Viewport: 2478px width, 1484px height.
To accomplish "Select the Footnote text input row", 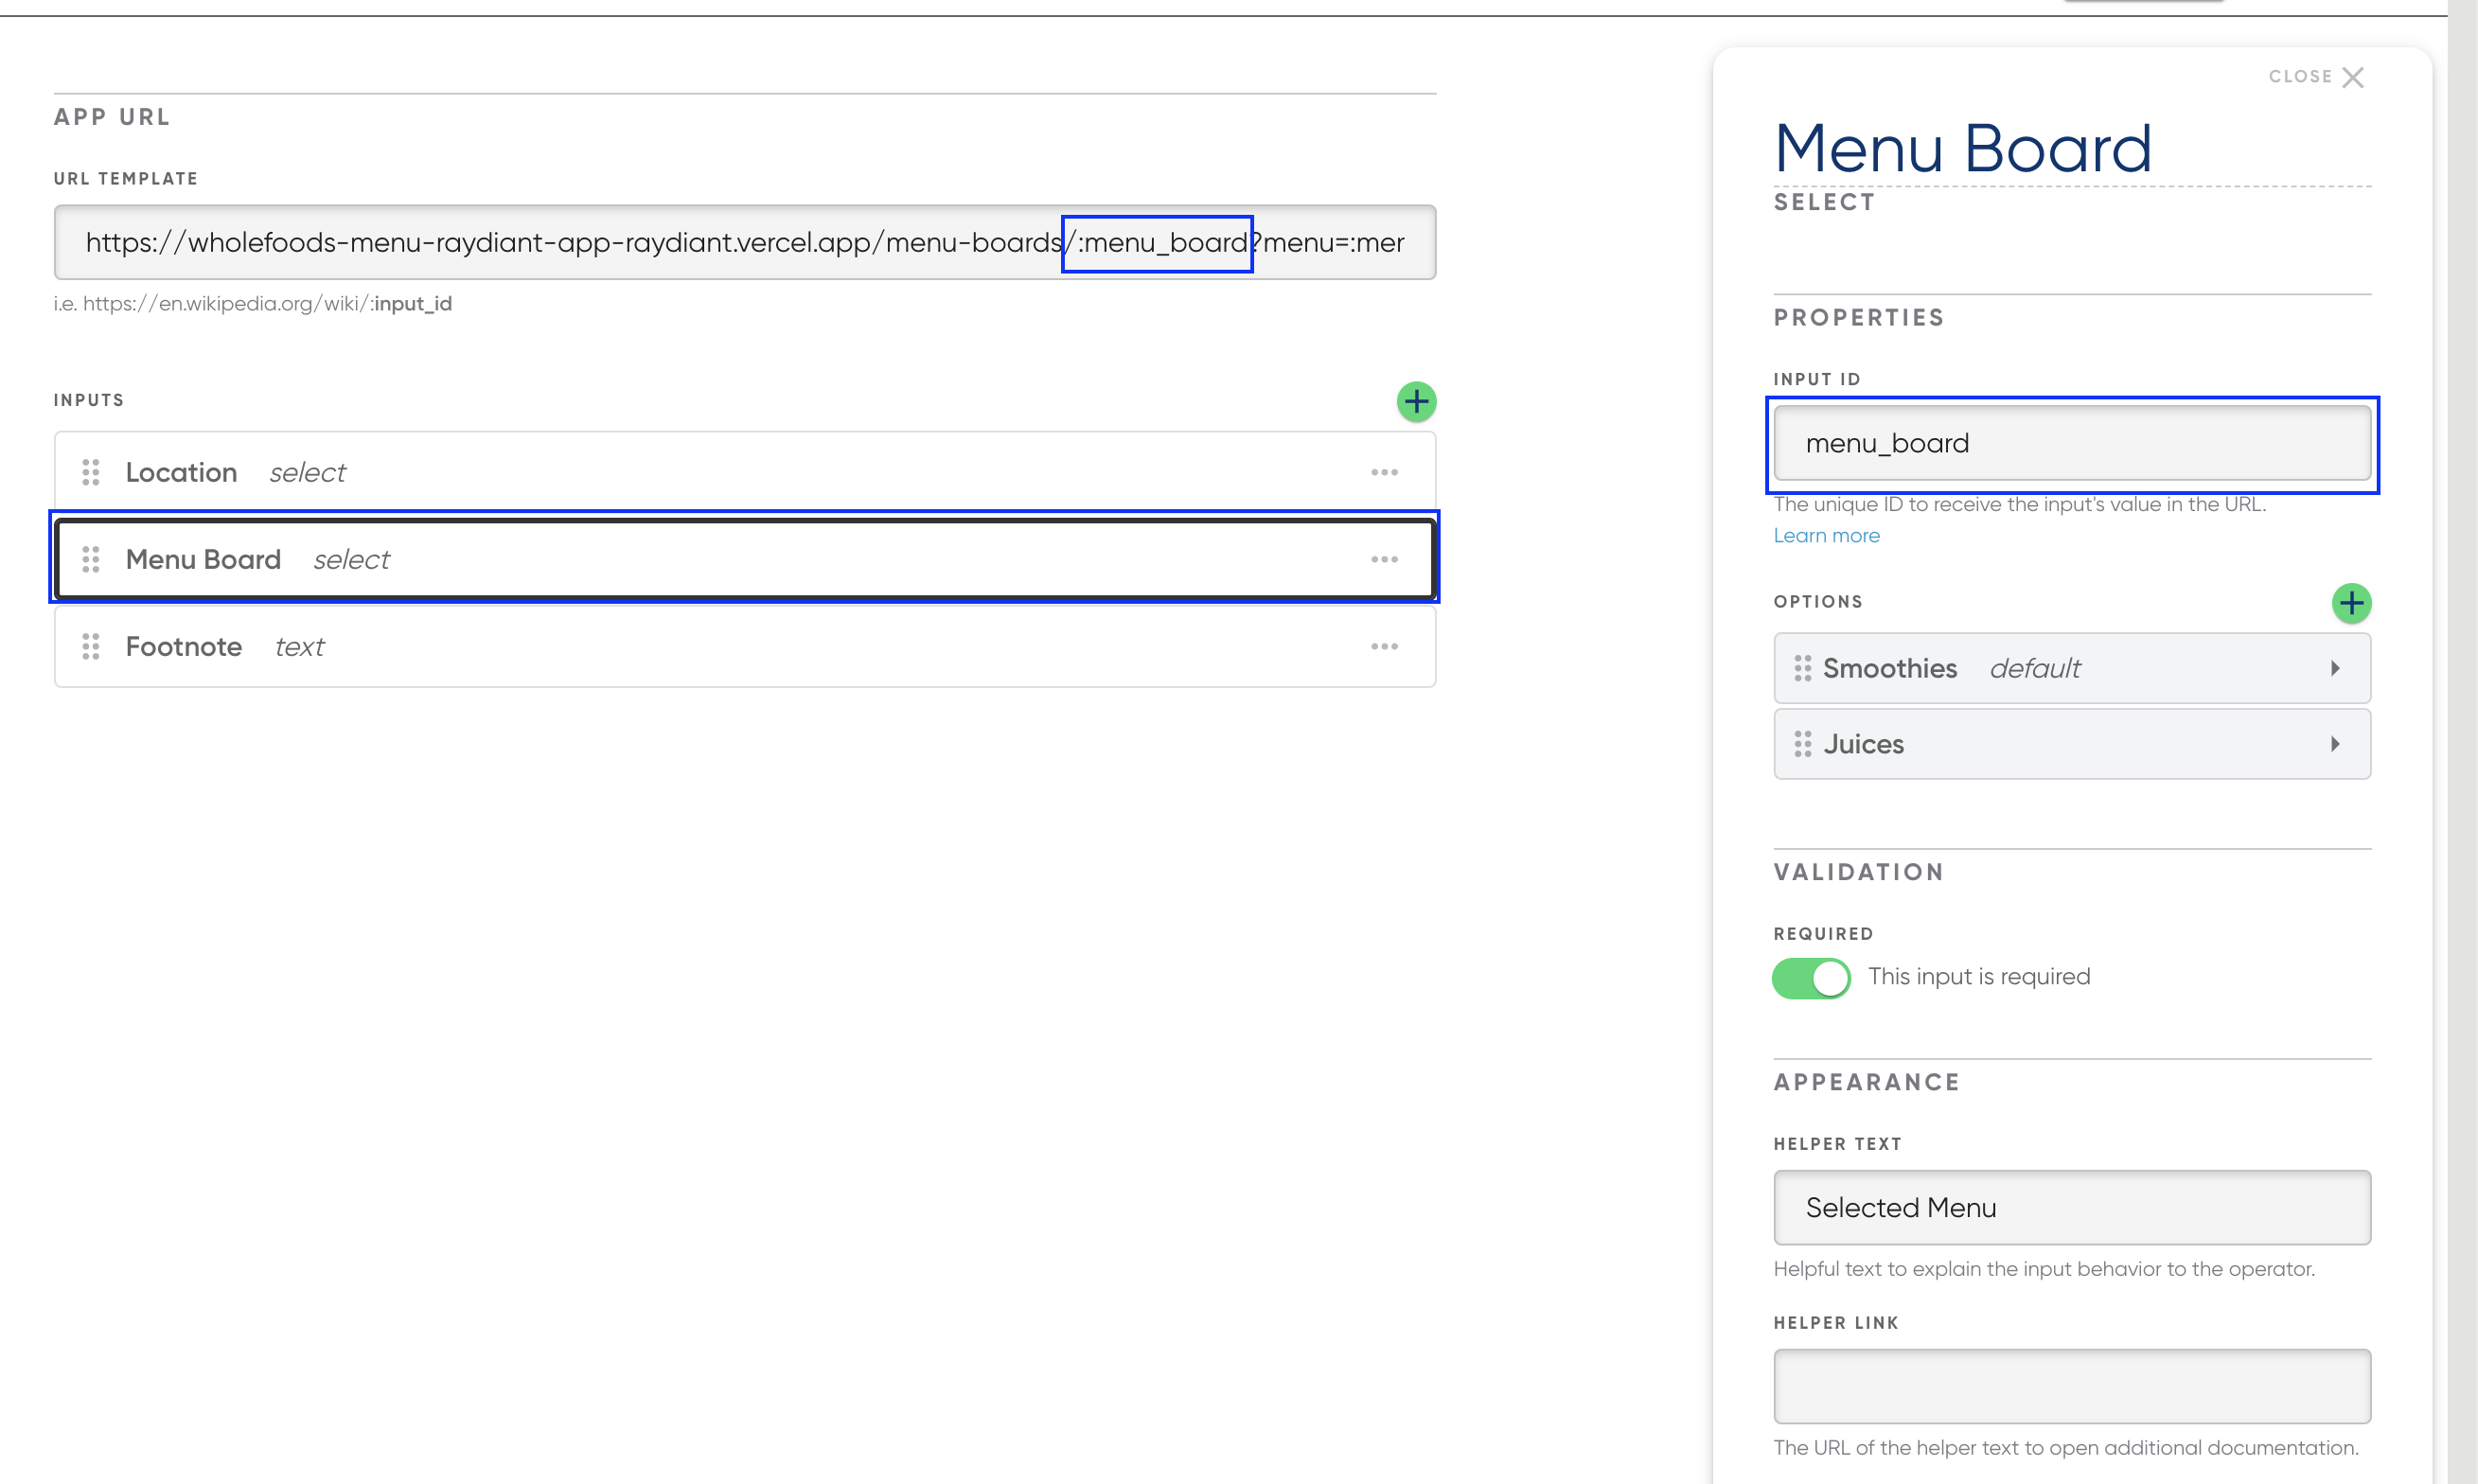I will [x=700, y=647].
